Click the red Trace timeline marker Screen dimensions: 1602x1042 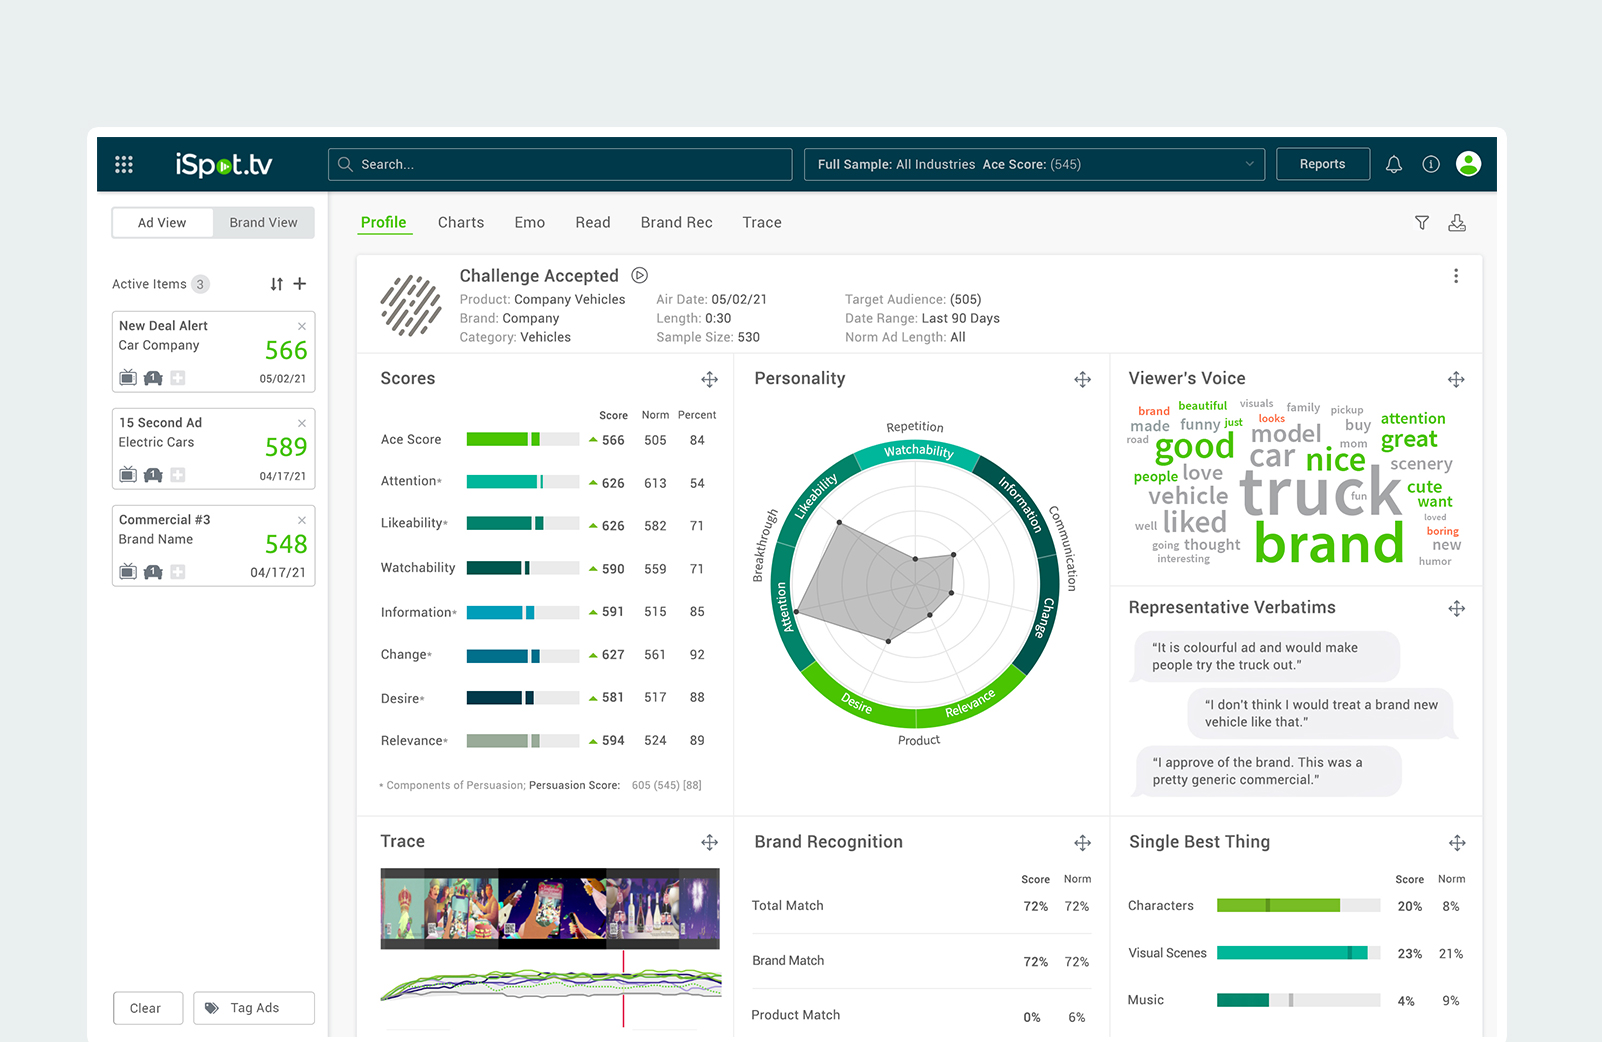(x=623, y=988)
